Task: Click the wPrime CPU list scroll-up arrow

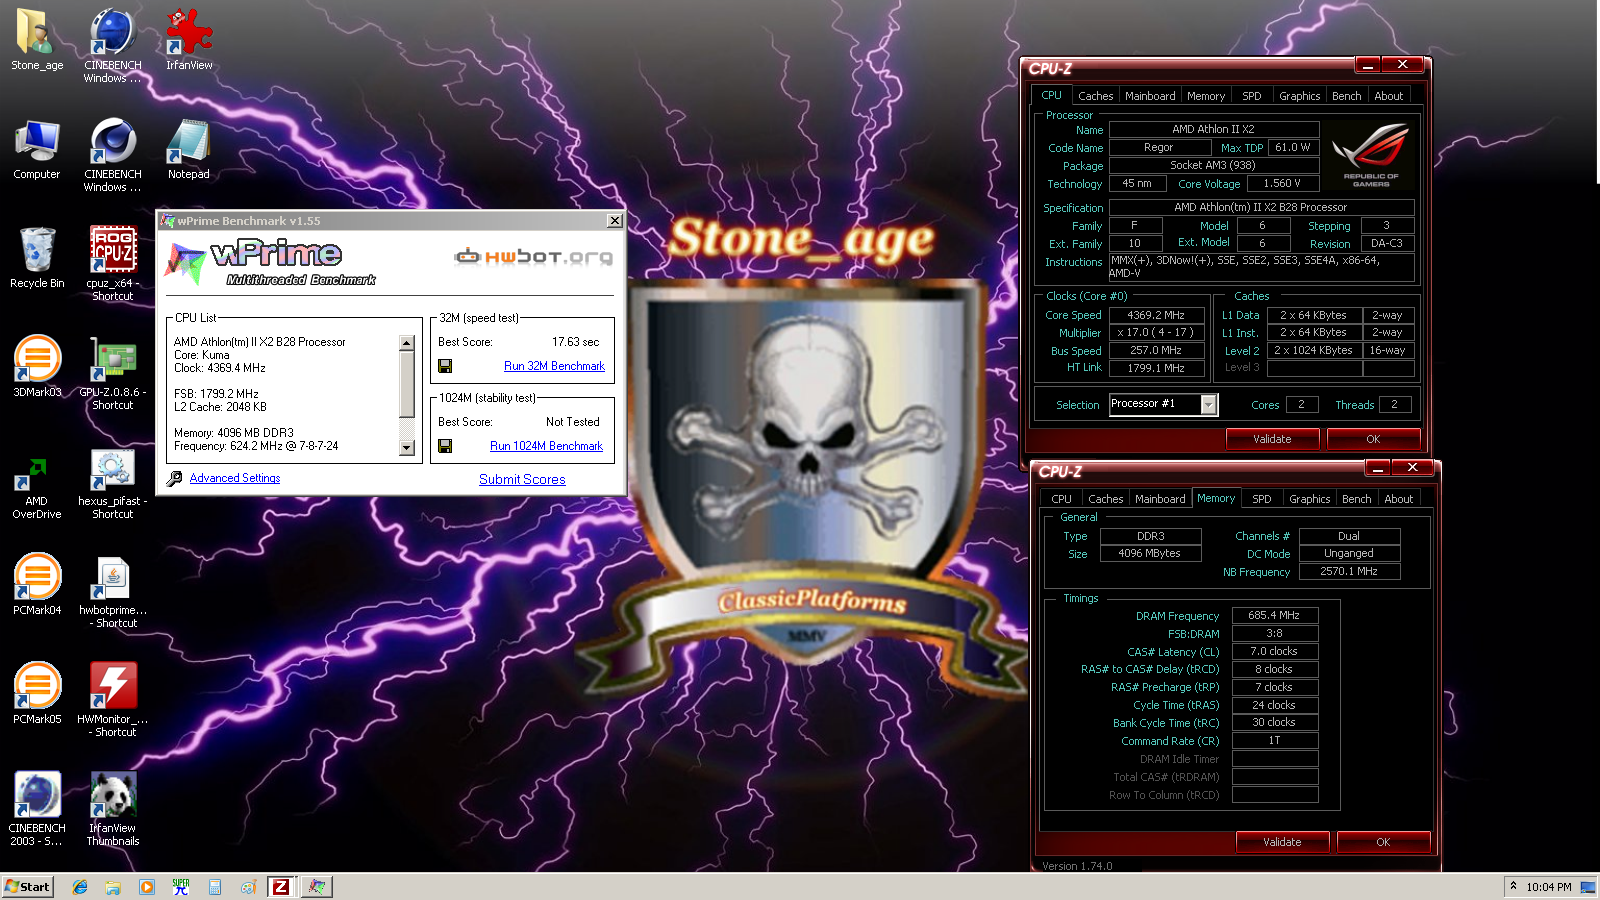Action: 407,343
